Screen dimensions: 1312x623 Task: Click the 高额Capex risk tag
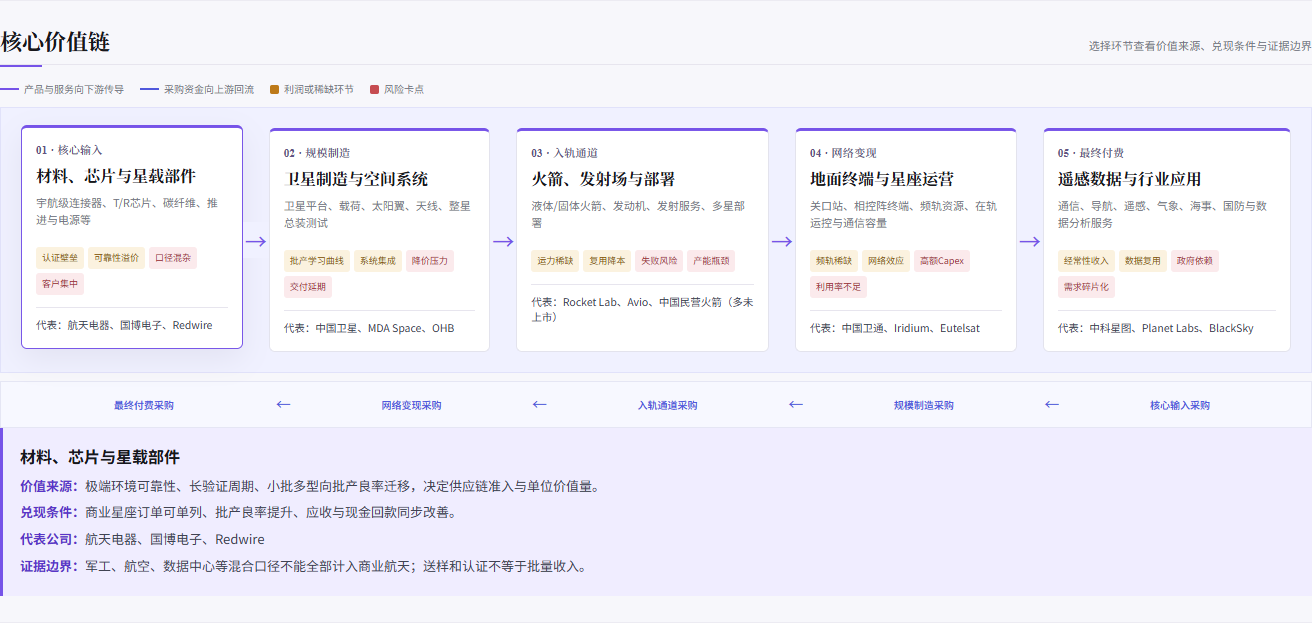pos(942,261)
